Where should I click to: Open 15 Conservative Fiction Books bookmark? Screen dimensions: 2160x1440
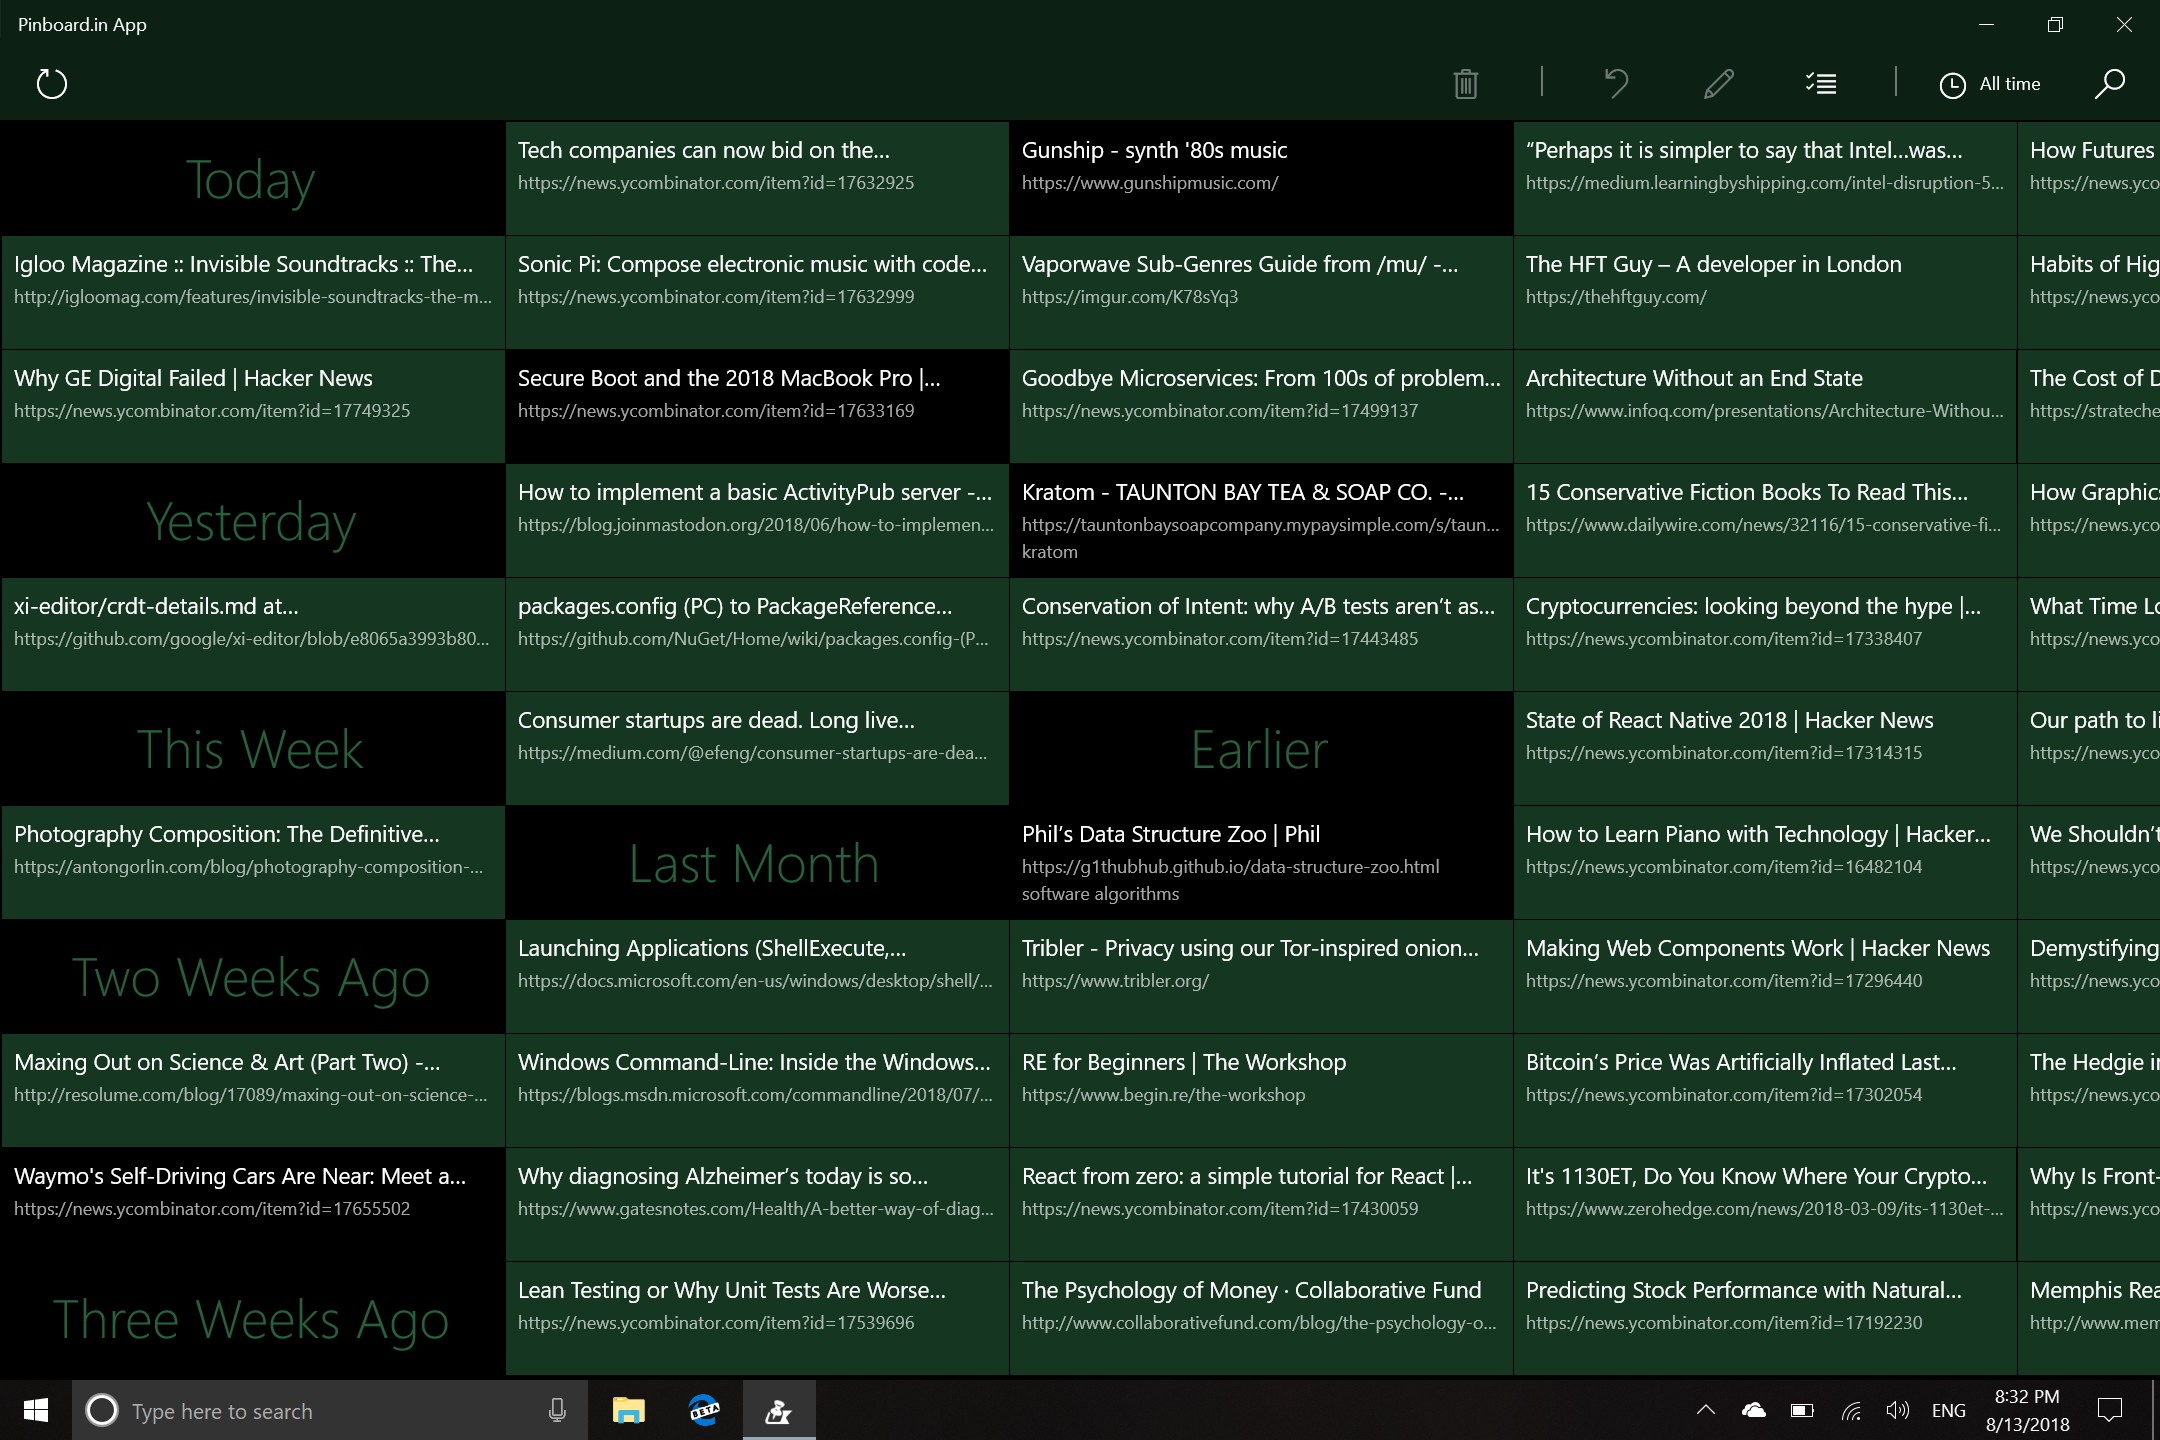coord(1764,521)
